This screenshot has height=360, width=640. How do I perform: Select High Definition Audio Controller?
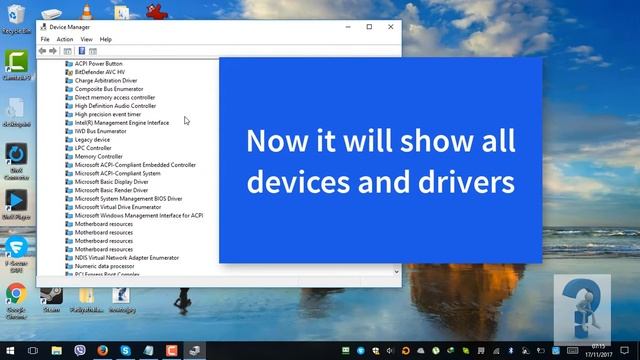pyautogui.click(x=115, y=106)
